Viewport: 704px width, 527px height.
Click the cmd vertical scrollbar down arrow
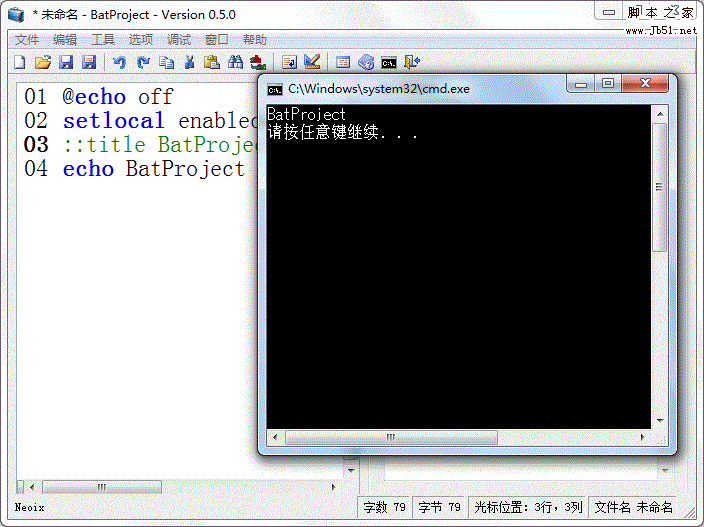pyautogui.click(x=660, y=421)
